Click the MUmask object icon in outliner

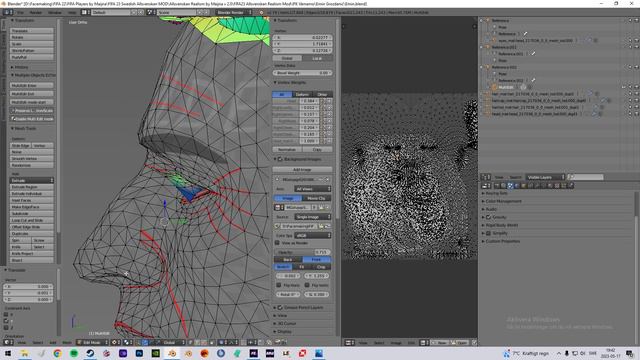[494, 87]
